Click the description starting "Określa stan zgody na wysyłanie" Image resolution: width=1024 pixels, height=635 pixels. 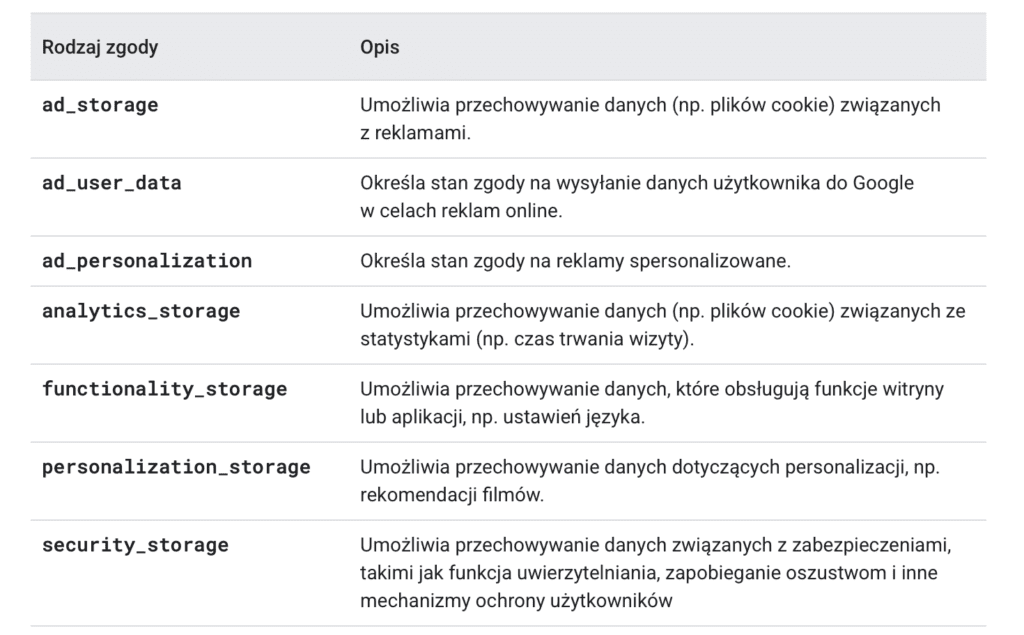637,183
